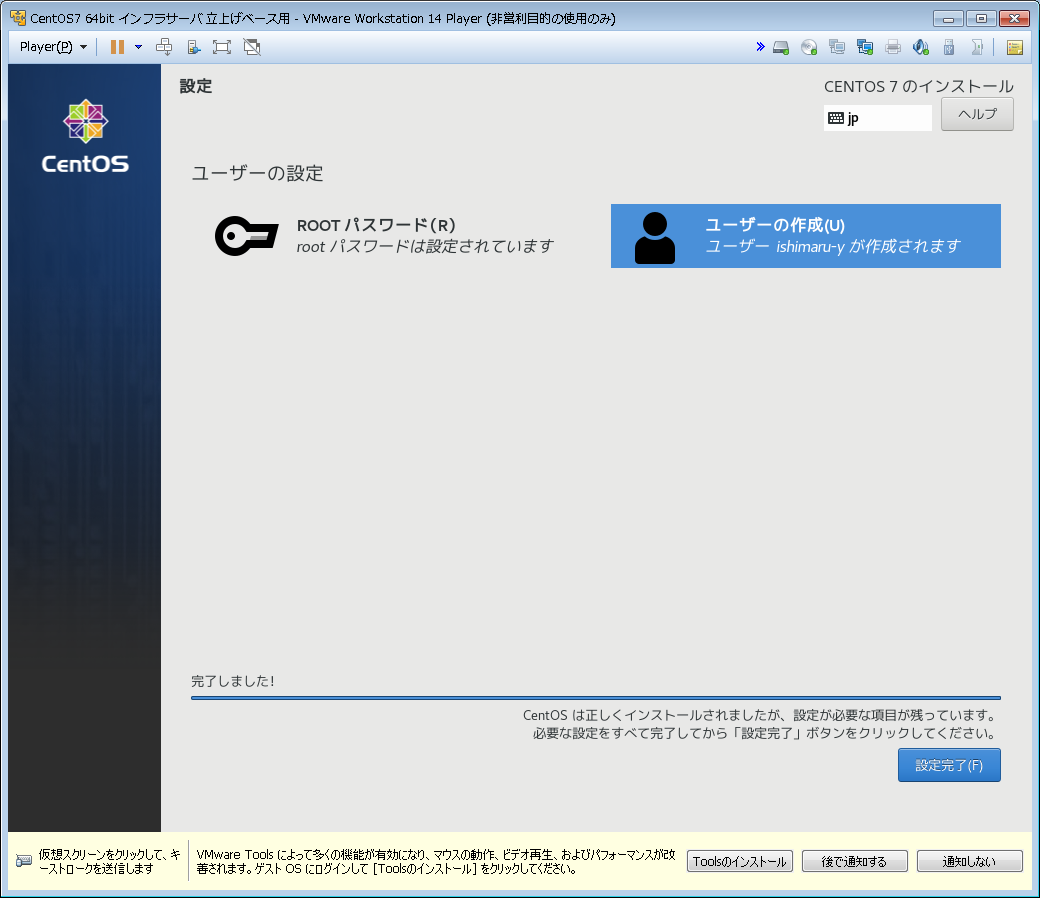
Task: Enter full screen mode
Action: (222, 47)
